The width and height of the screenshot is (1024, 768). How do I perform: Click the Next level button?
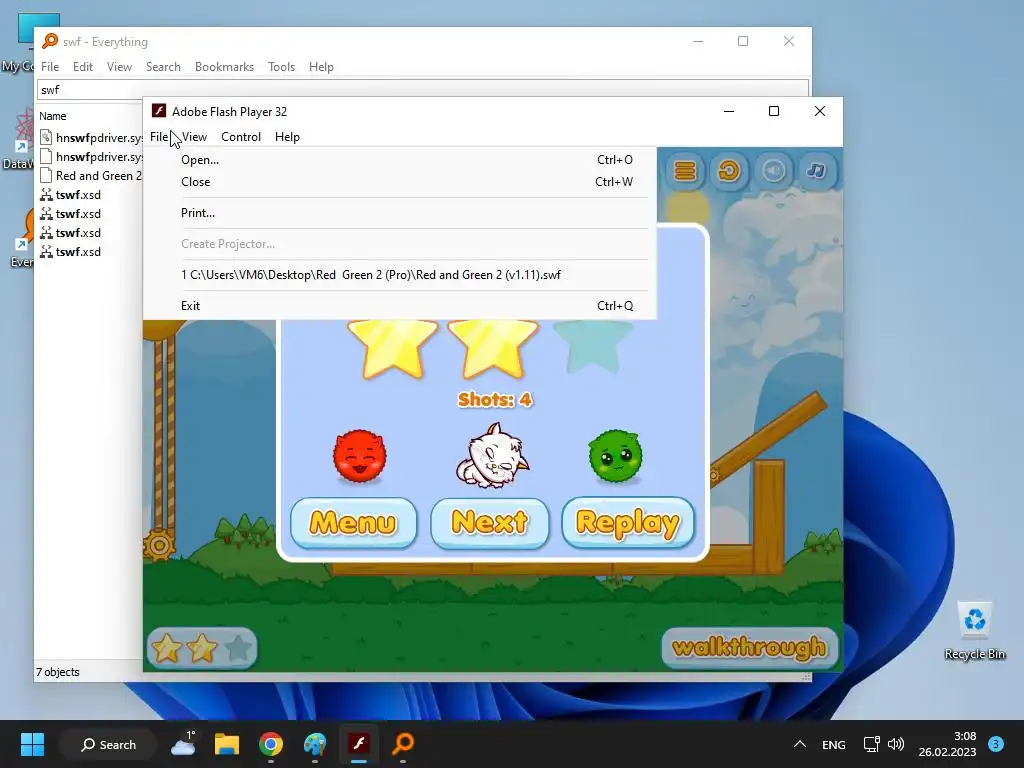click(489, 522)
